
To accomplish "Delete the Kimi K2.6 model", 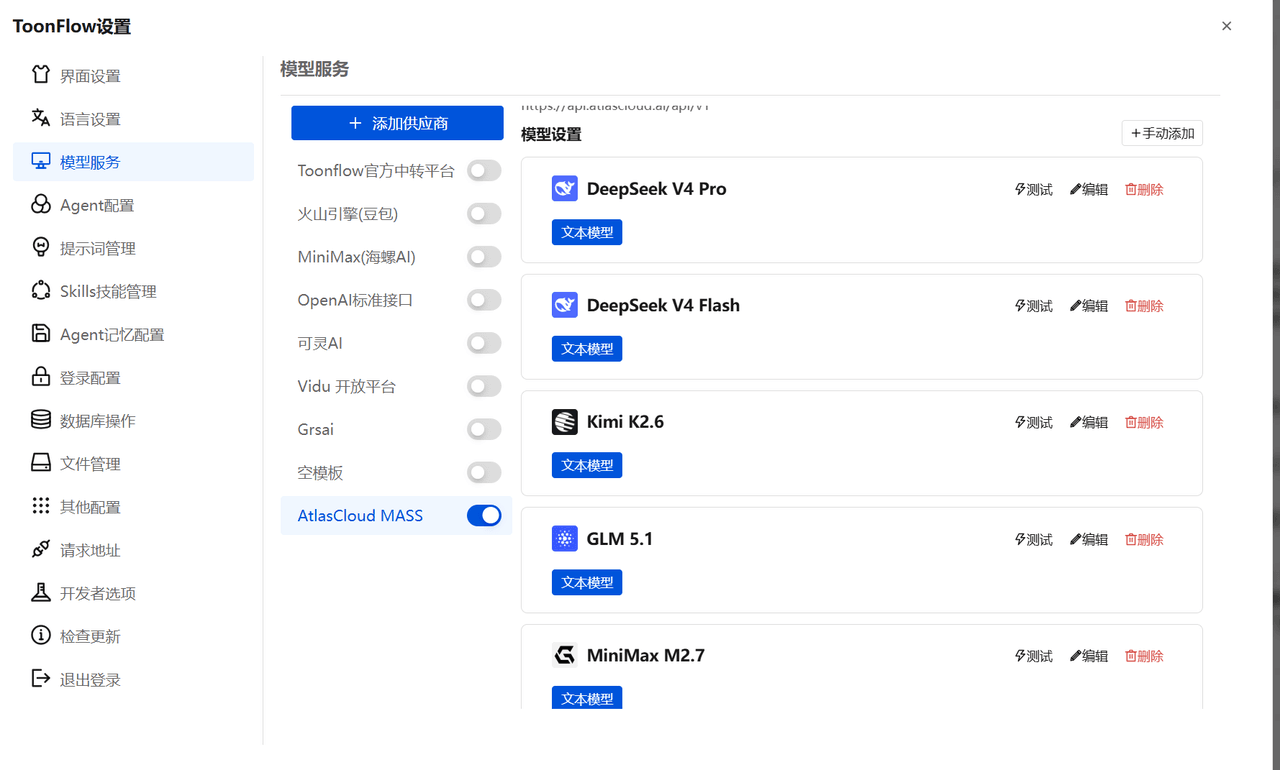I will pos(1144,422).
